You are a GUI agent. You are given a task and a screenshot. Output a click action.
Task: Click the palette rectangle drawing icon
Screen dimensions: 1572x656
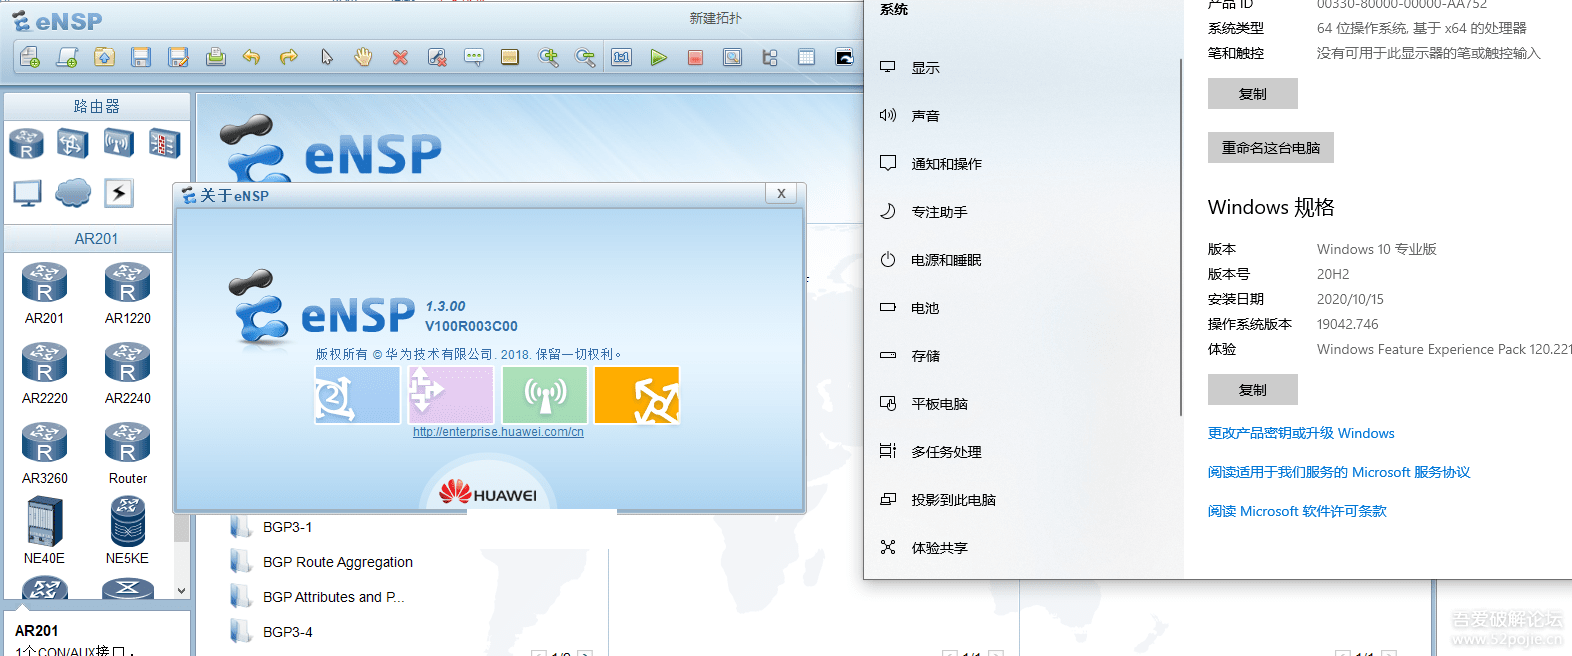pos(510,57)
